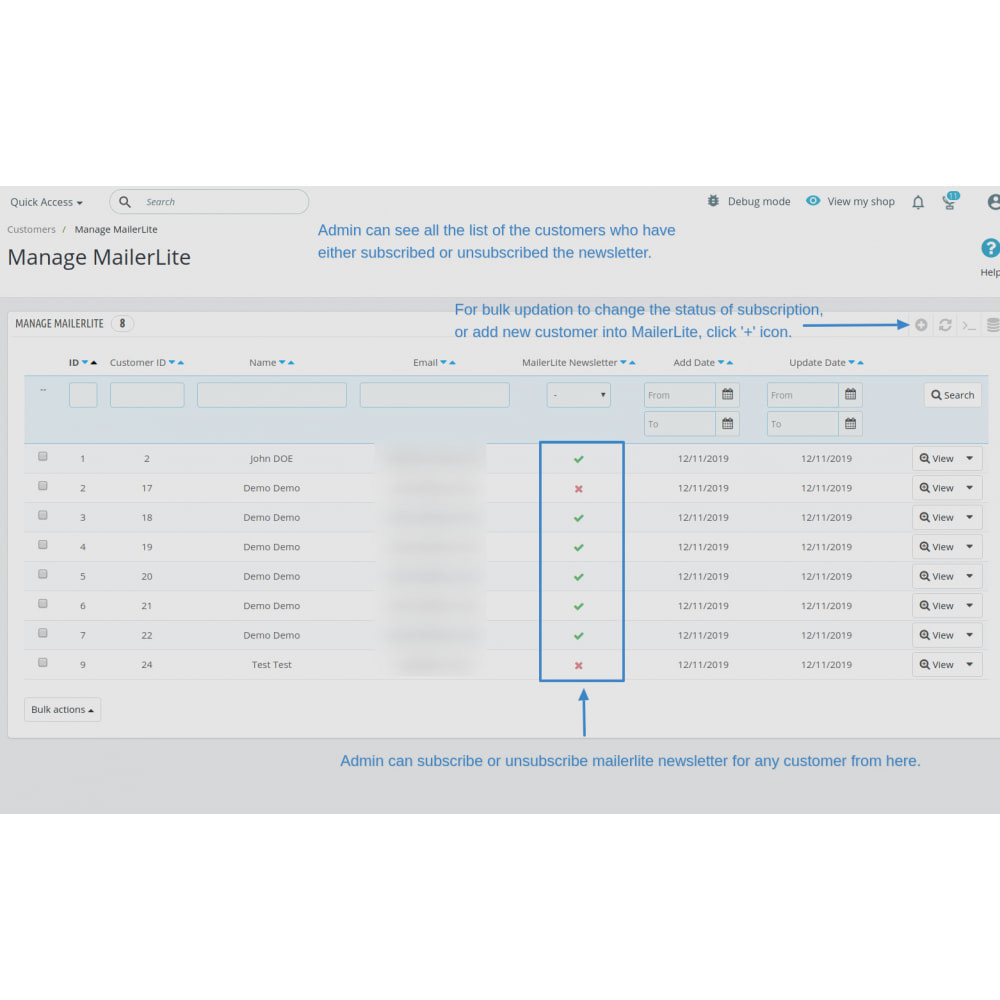View details for customer ID 18
The width and height of the screenshot is (1000, 1000).
point(936,517)
